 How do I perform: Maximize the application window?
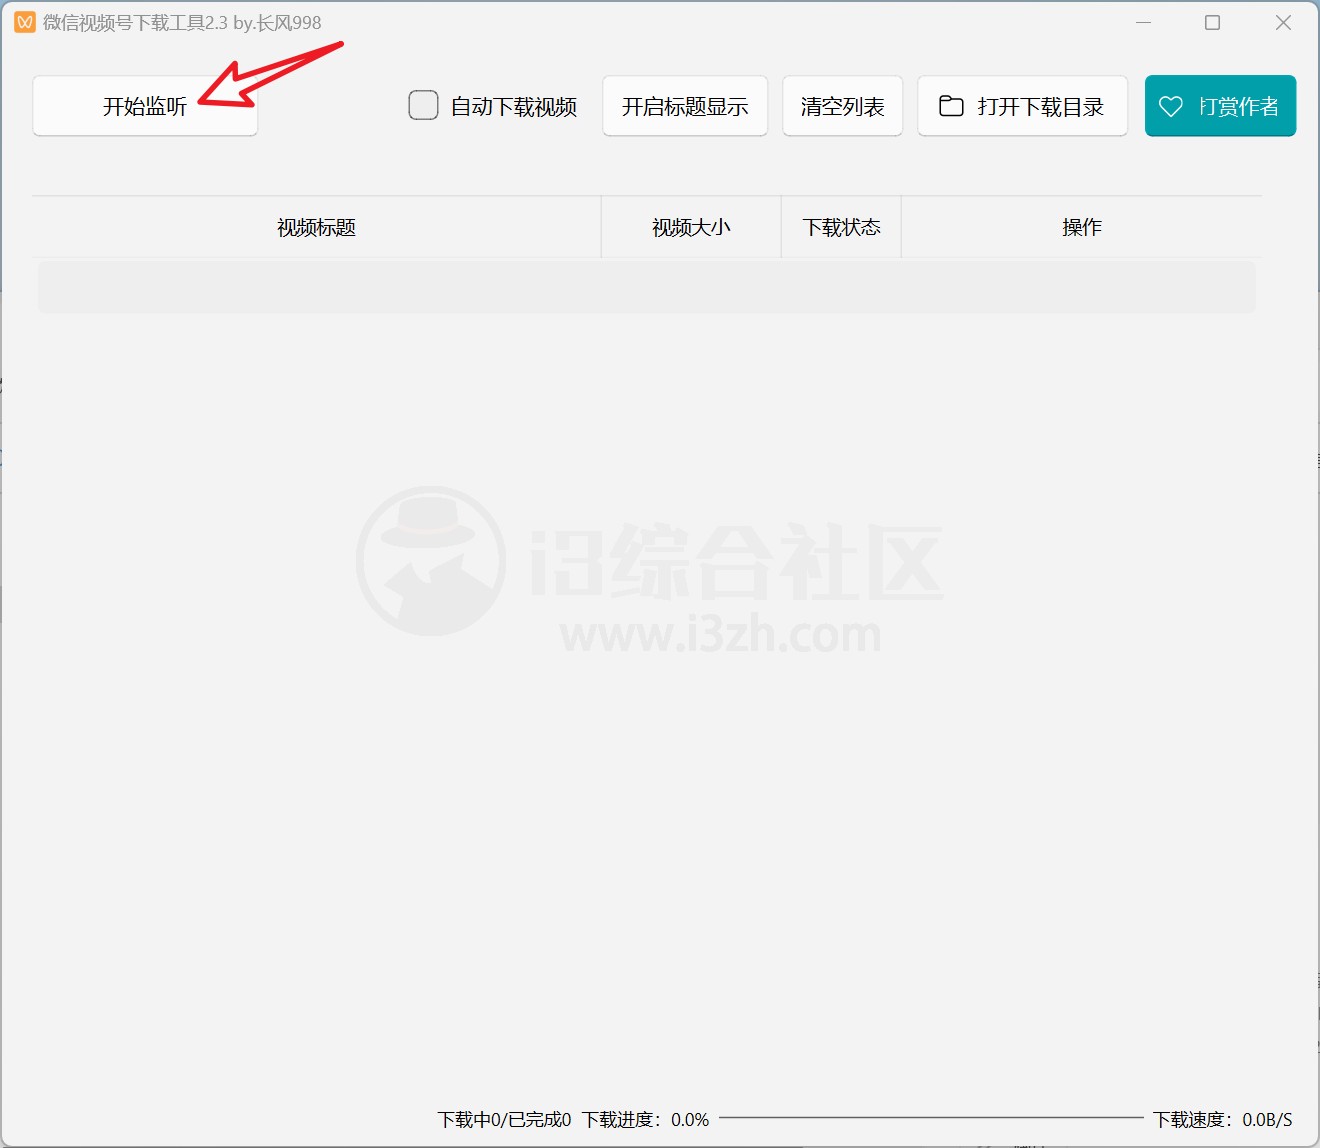(x=1211, y=21)
